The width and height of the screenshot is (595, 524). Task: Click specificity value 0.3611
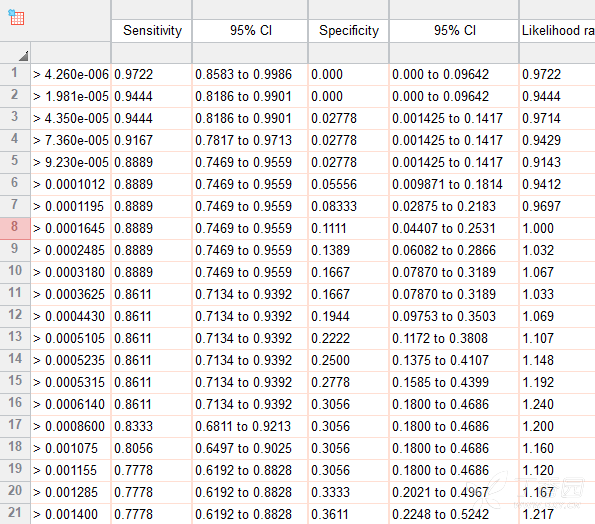tap(349, 515)
